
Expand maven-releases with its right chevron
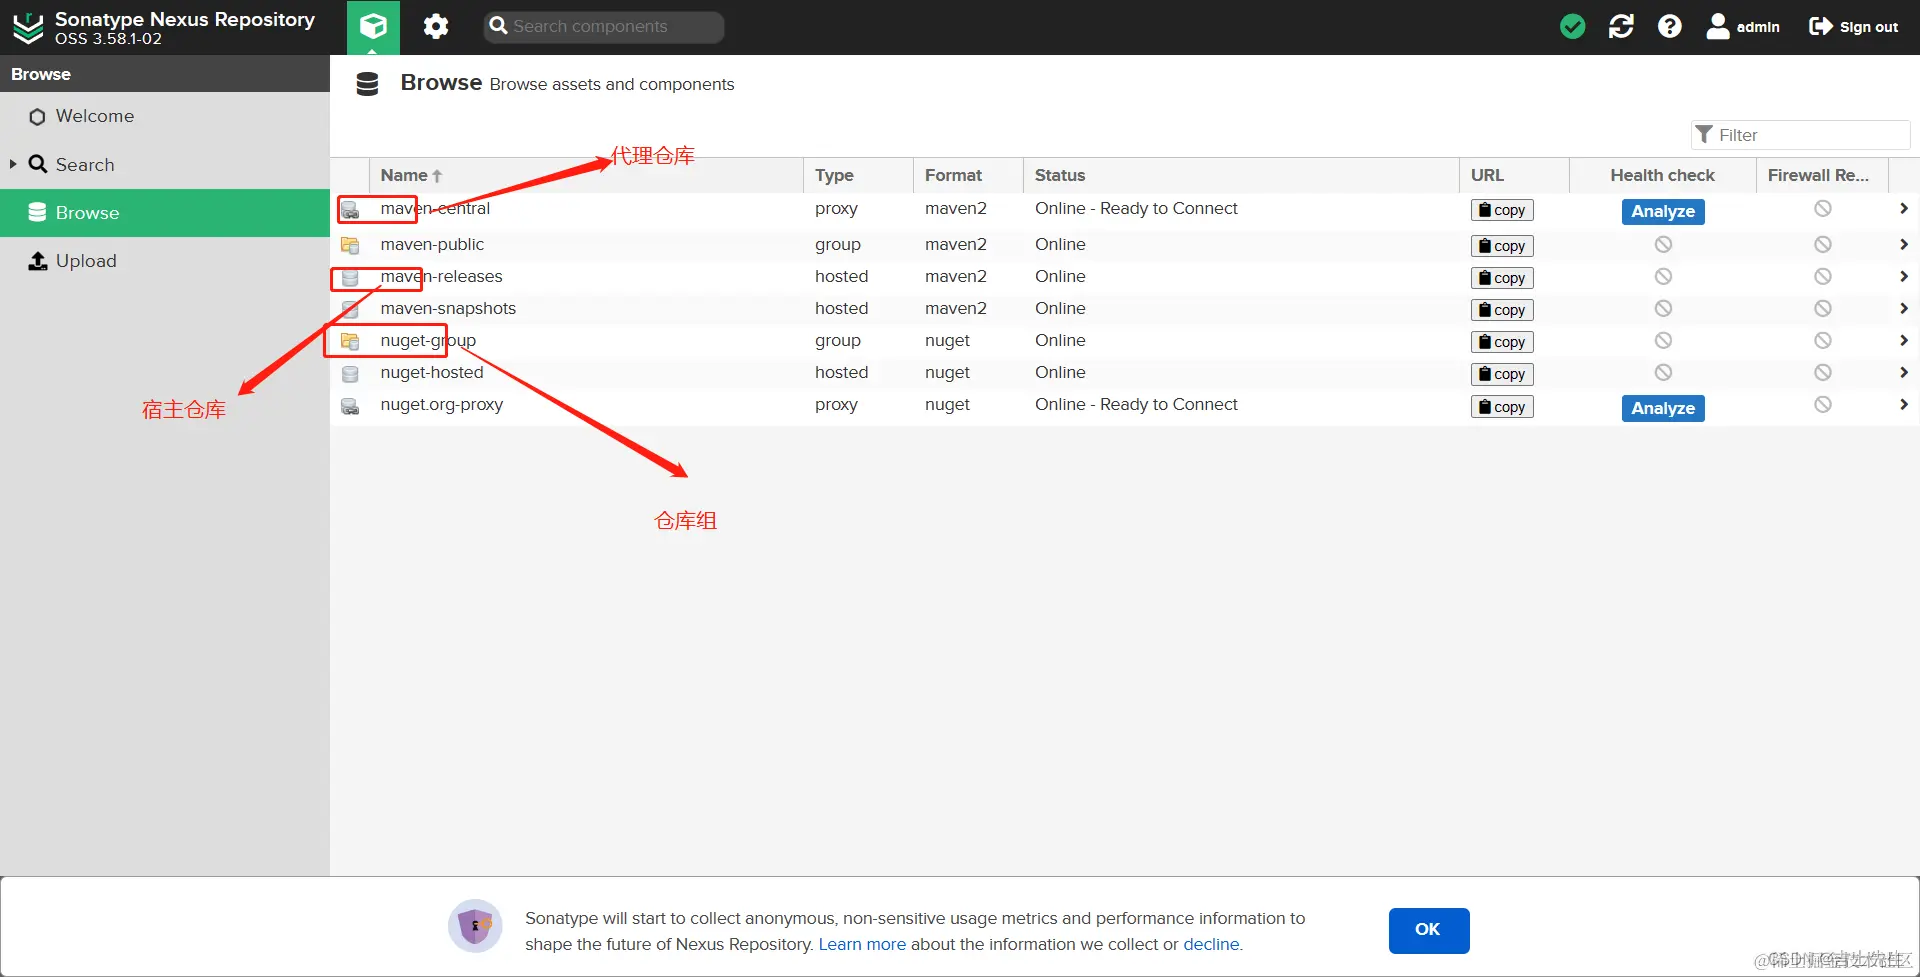click(x=1904, y=276)
